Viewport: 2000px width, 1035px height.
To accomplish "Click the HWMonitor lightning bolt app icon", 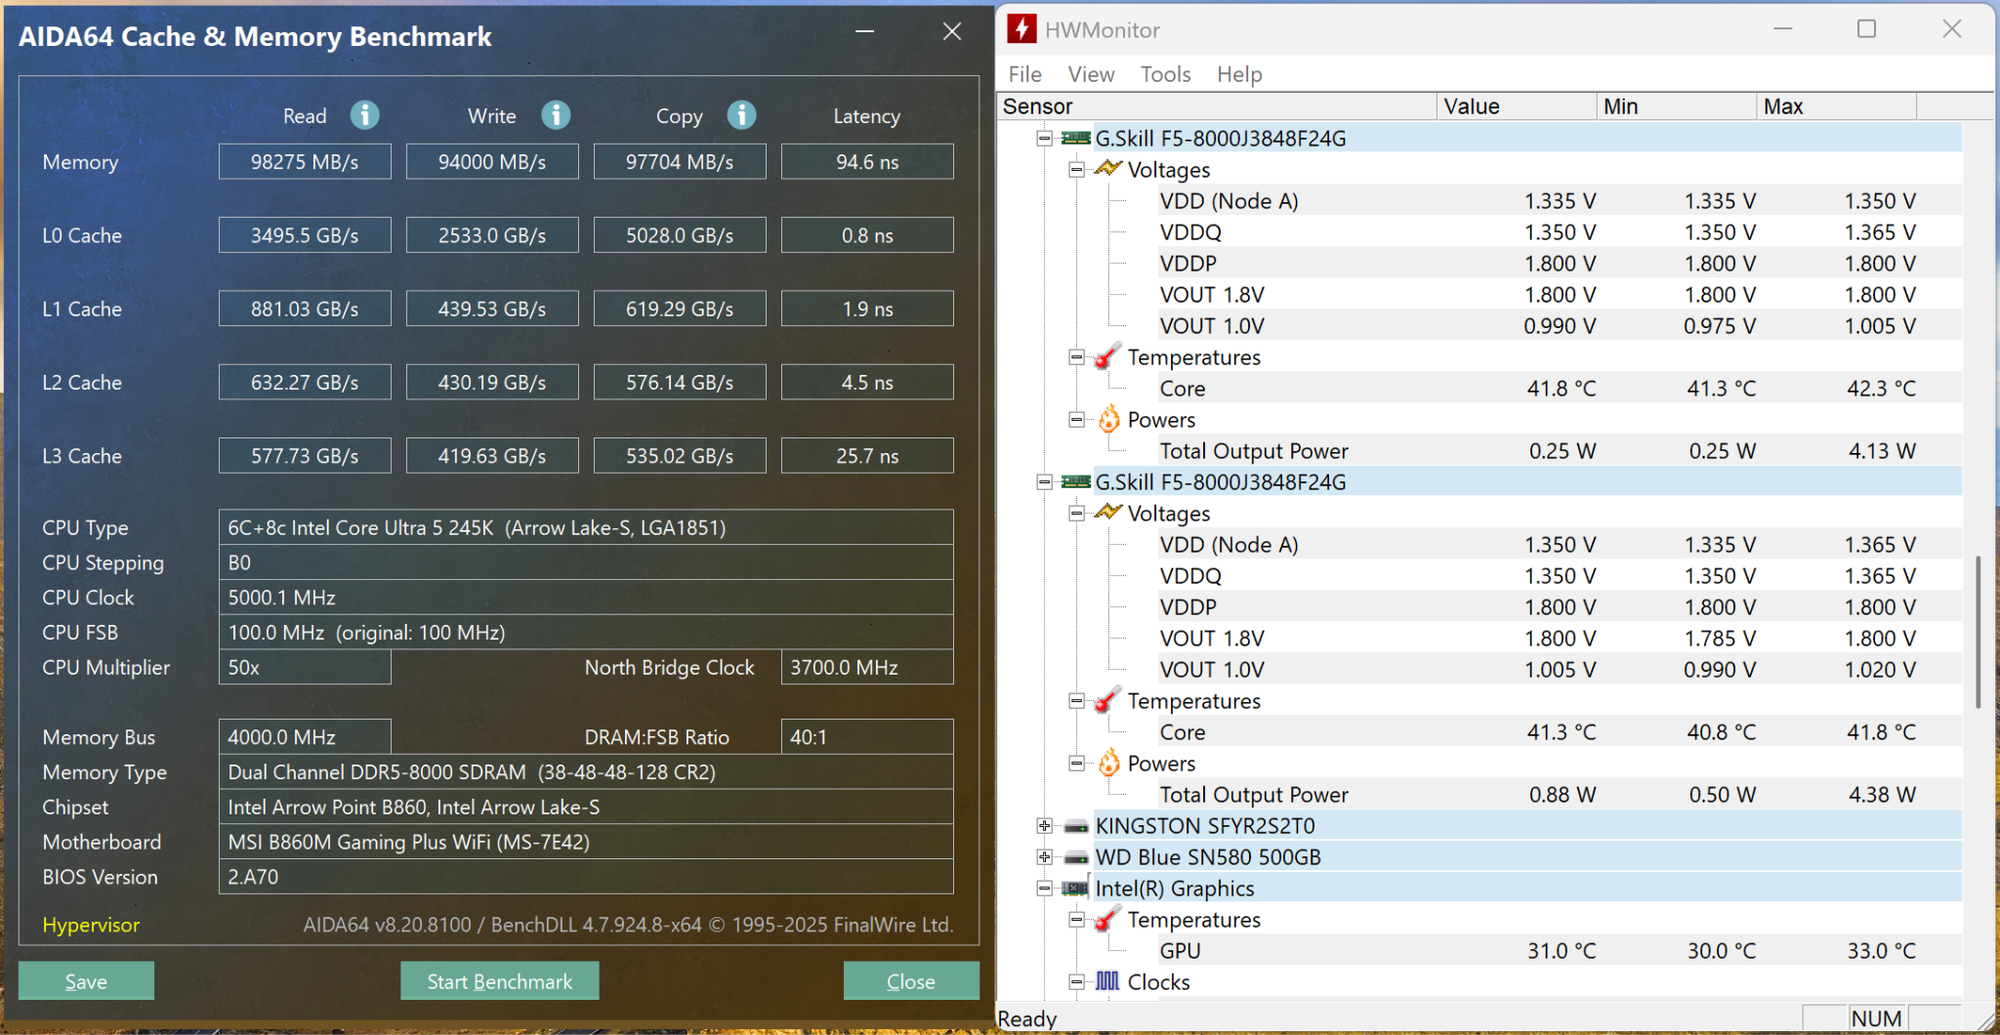I will coord(1021,29).
